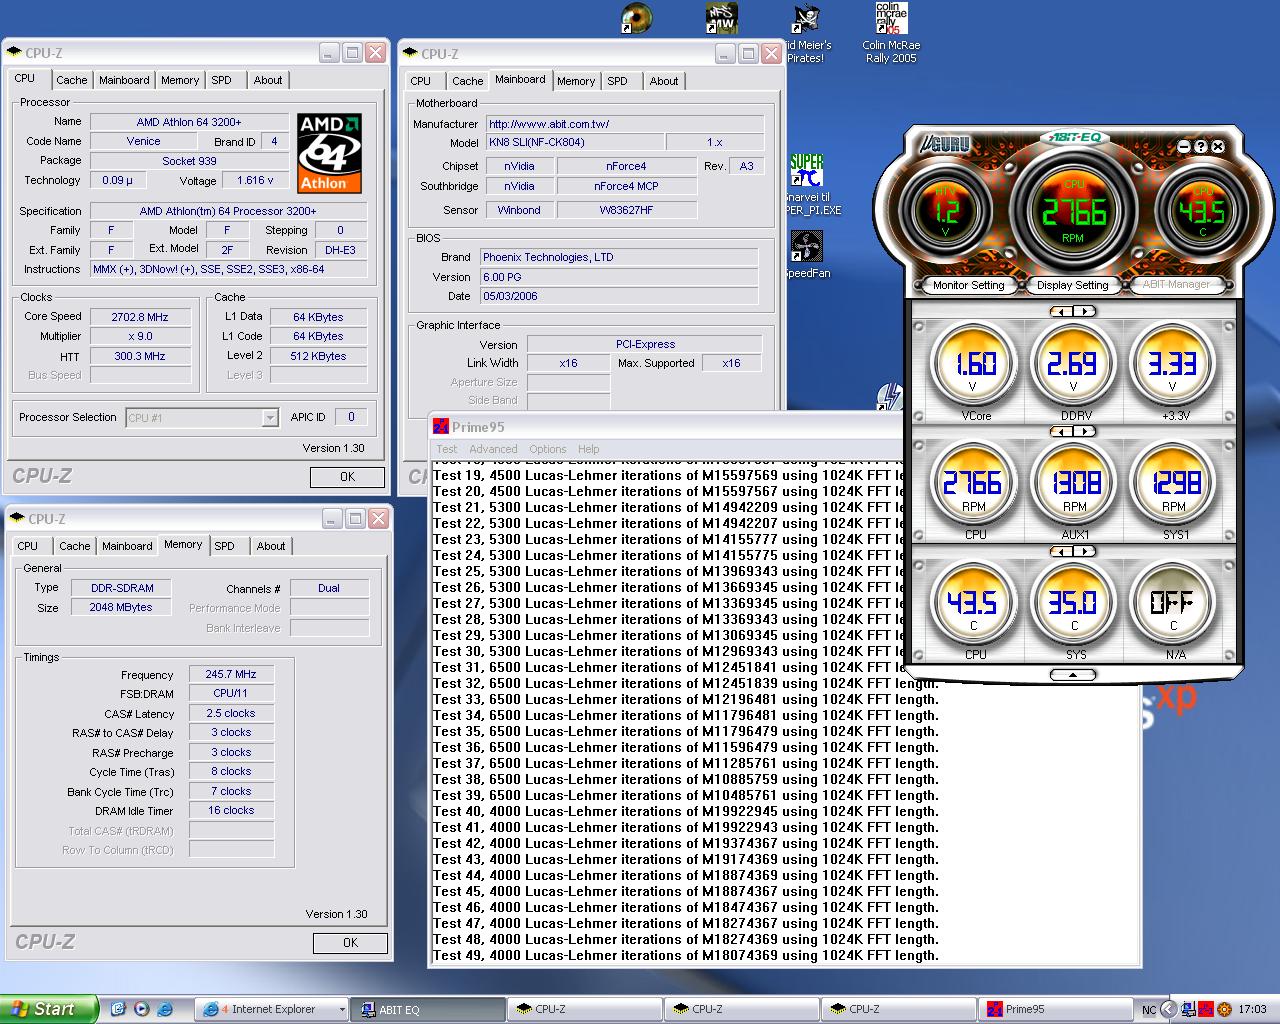Open the eye shortcut icon on desktop

[x=636, y=18]
